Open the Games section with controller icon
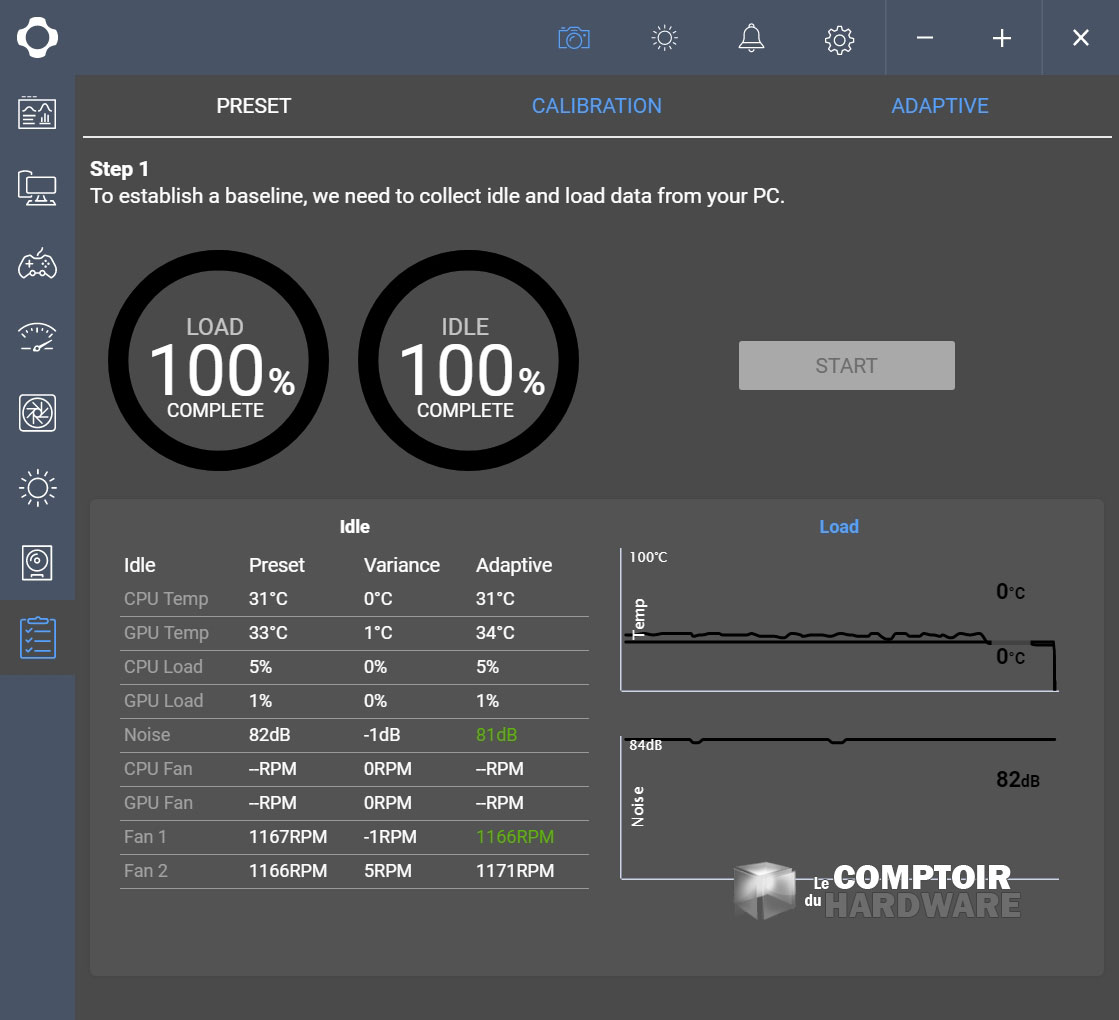Image resolution: width=1119 pixels, height=1020 pixels. [37, 263]
